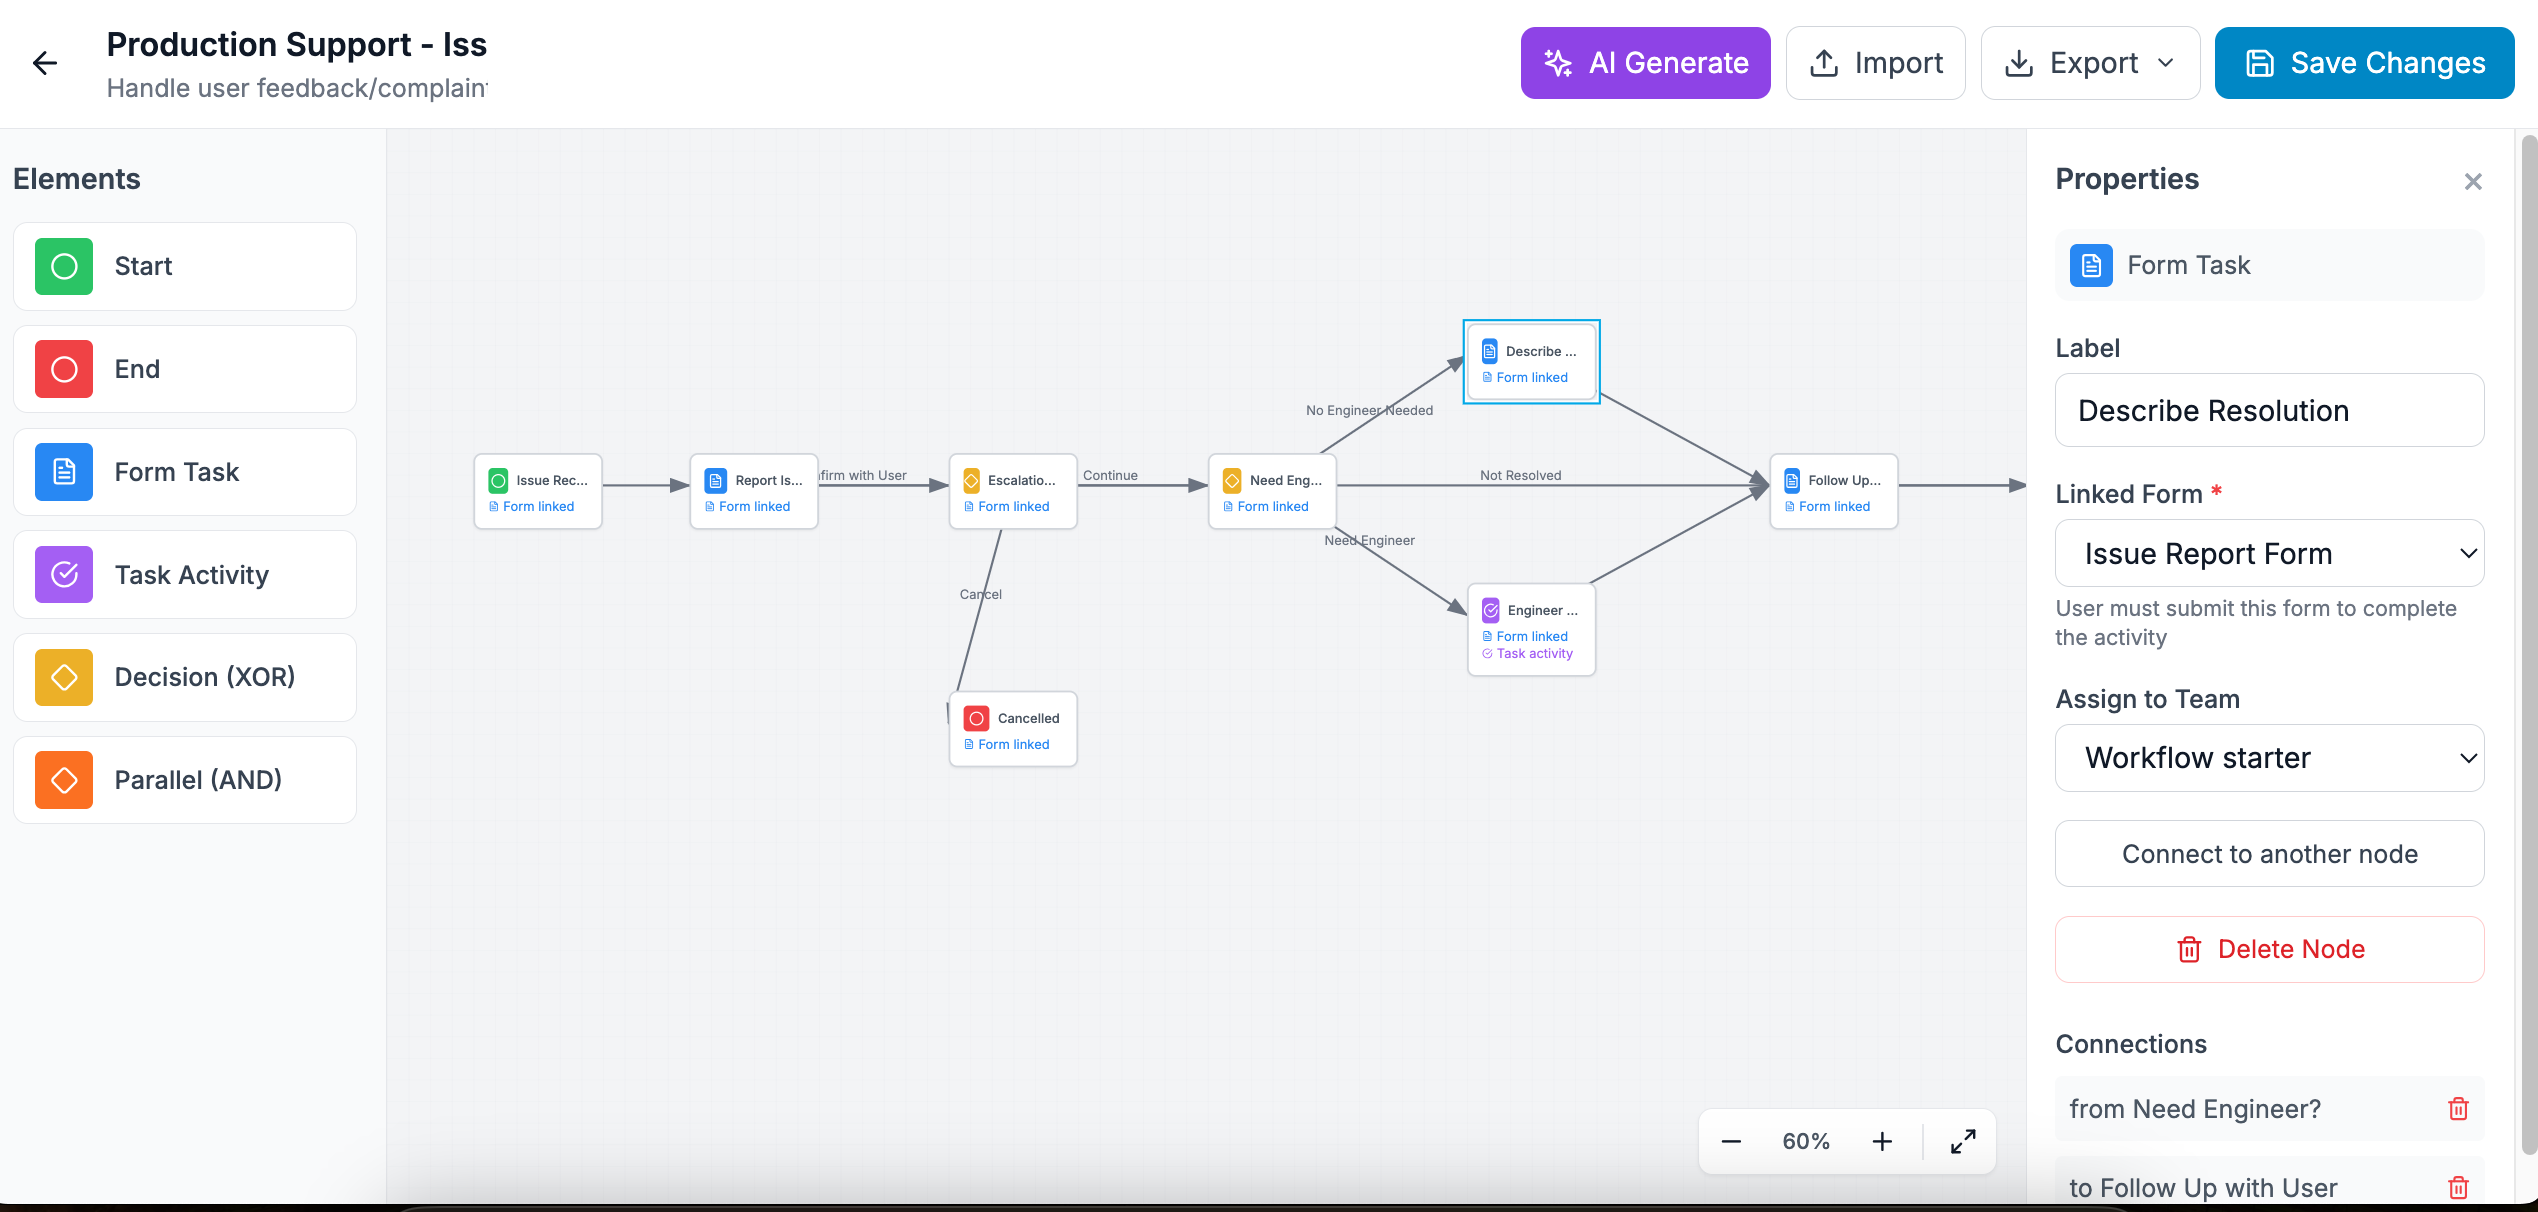Delete the 'from Need Engineer?' connection
2538x1212 pixels.
[2458, 1108]
